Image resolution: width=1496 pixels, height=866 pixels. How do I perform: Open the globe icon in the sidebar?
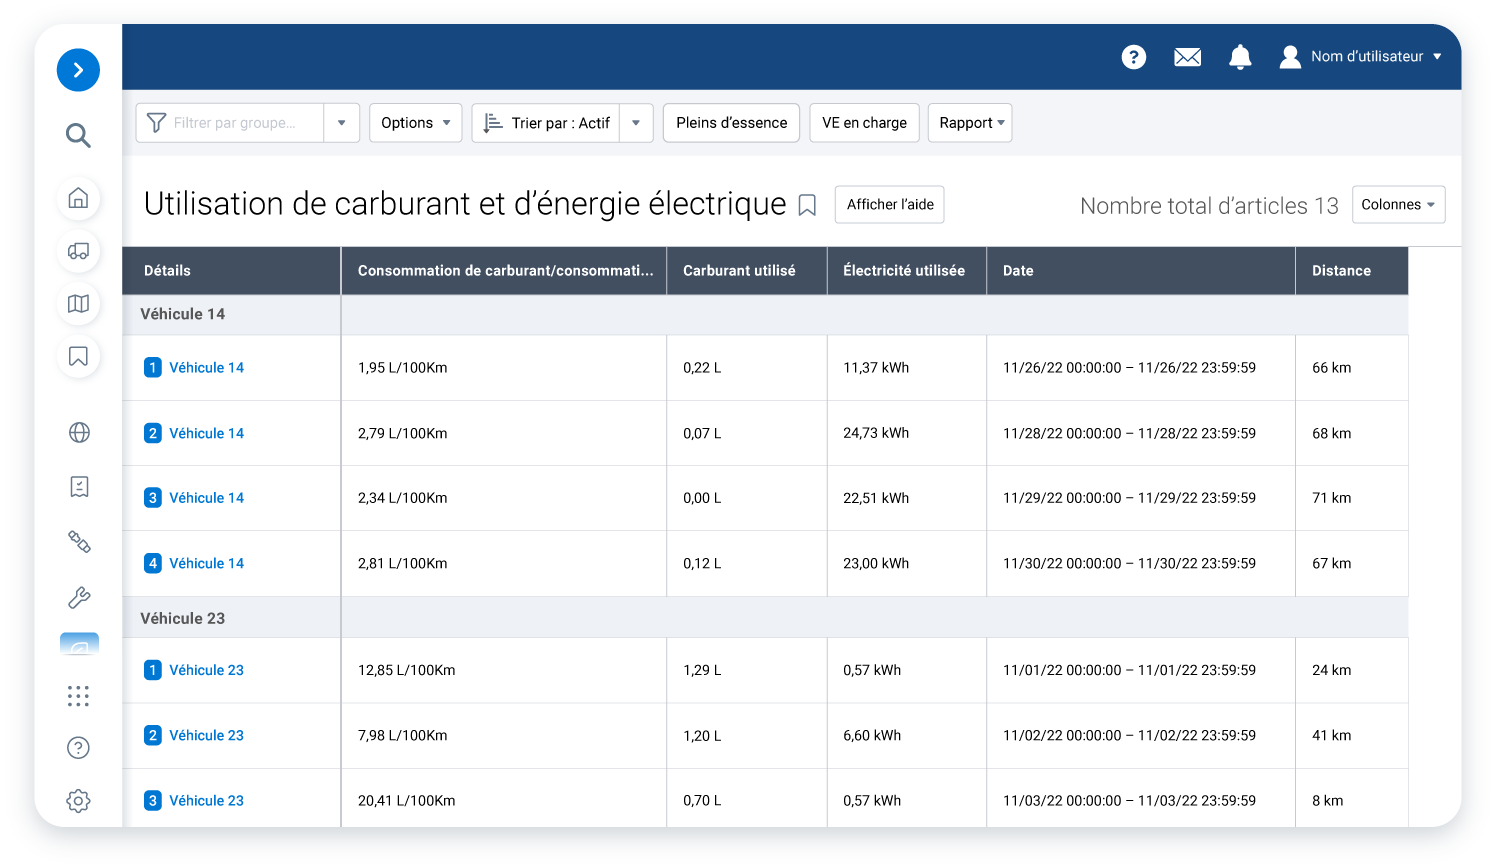(78, 432)
